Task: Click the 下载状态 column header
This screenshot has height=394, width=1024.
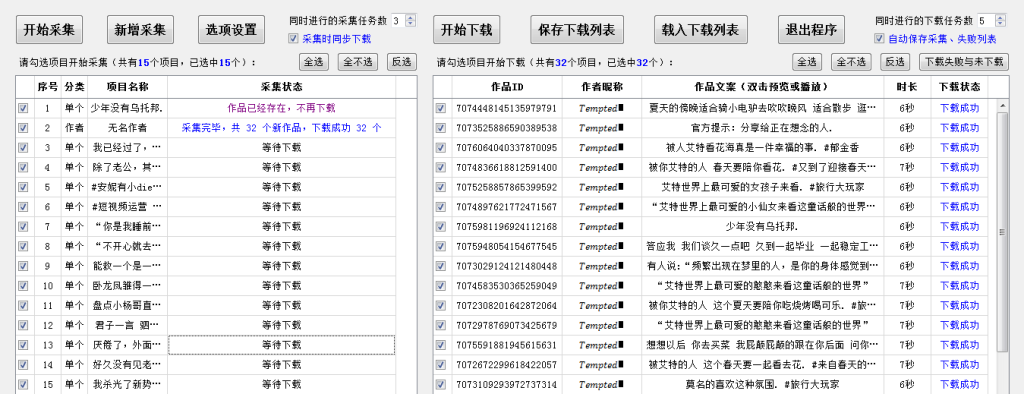Action: [x=959, y=87]
